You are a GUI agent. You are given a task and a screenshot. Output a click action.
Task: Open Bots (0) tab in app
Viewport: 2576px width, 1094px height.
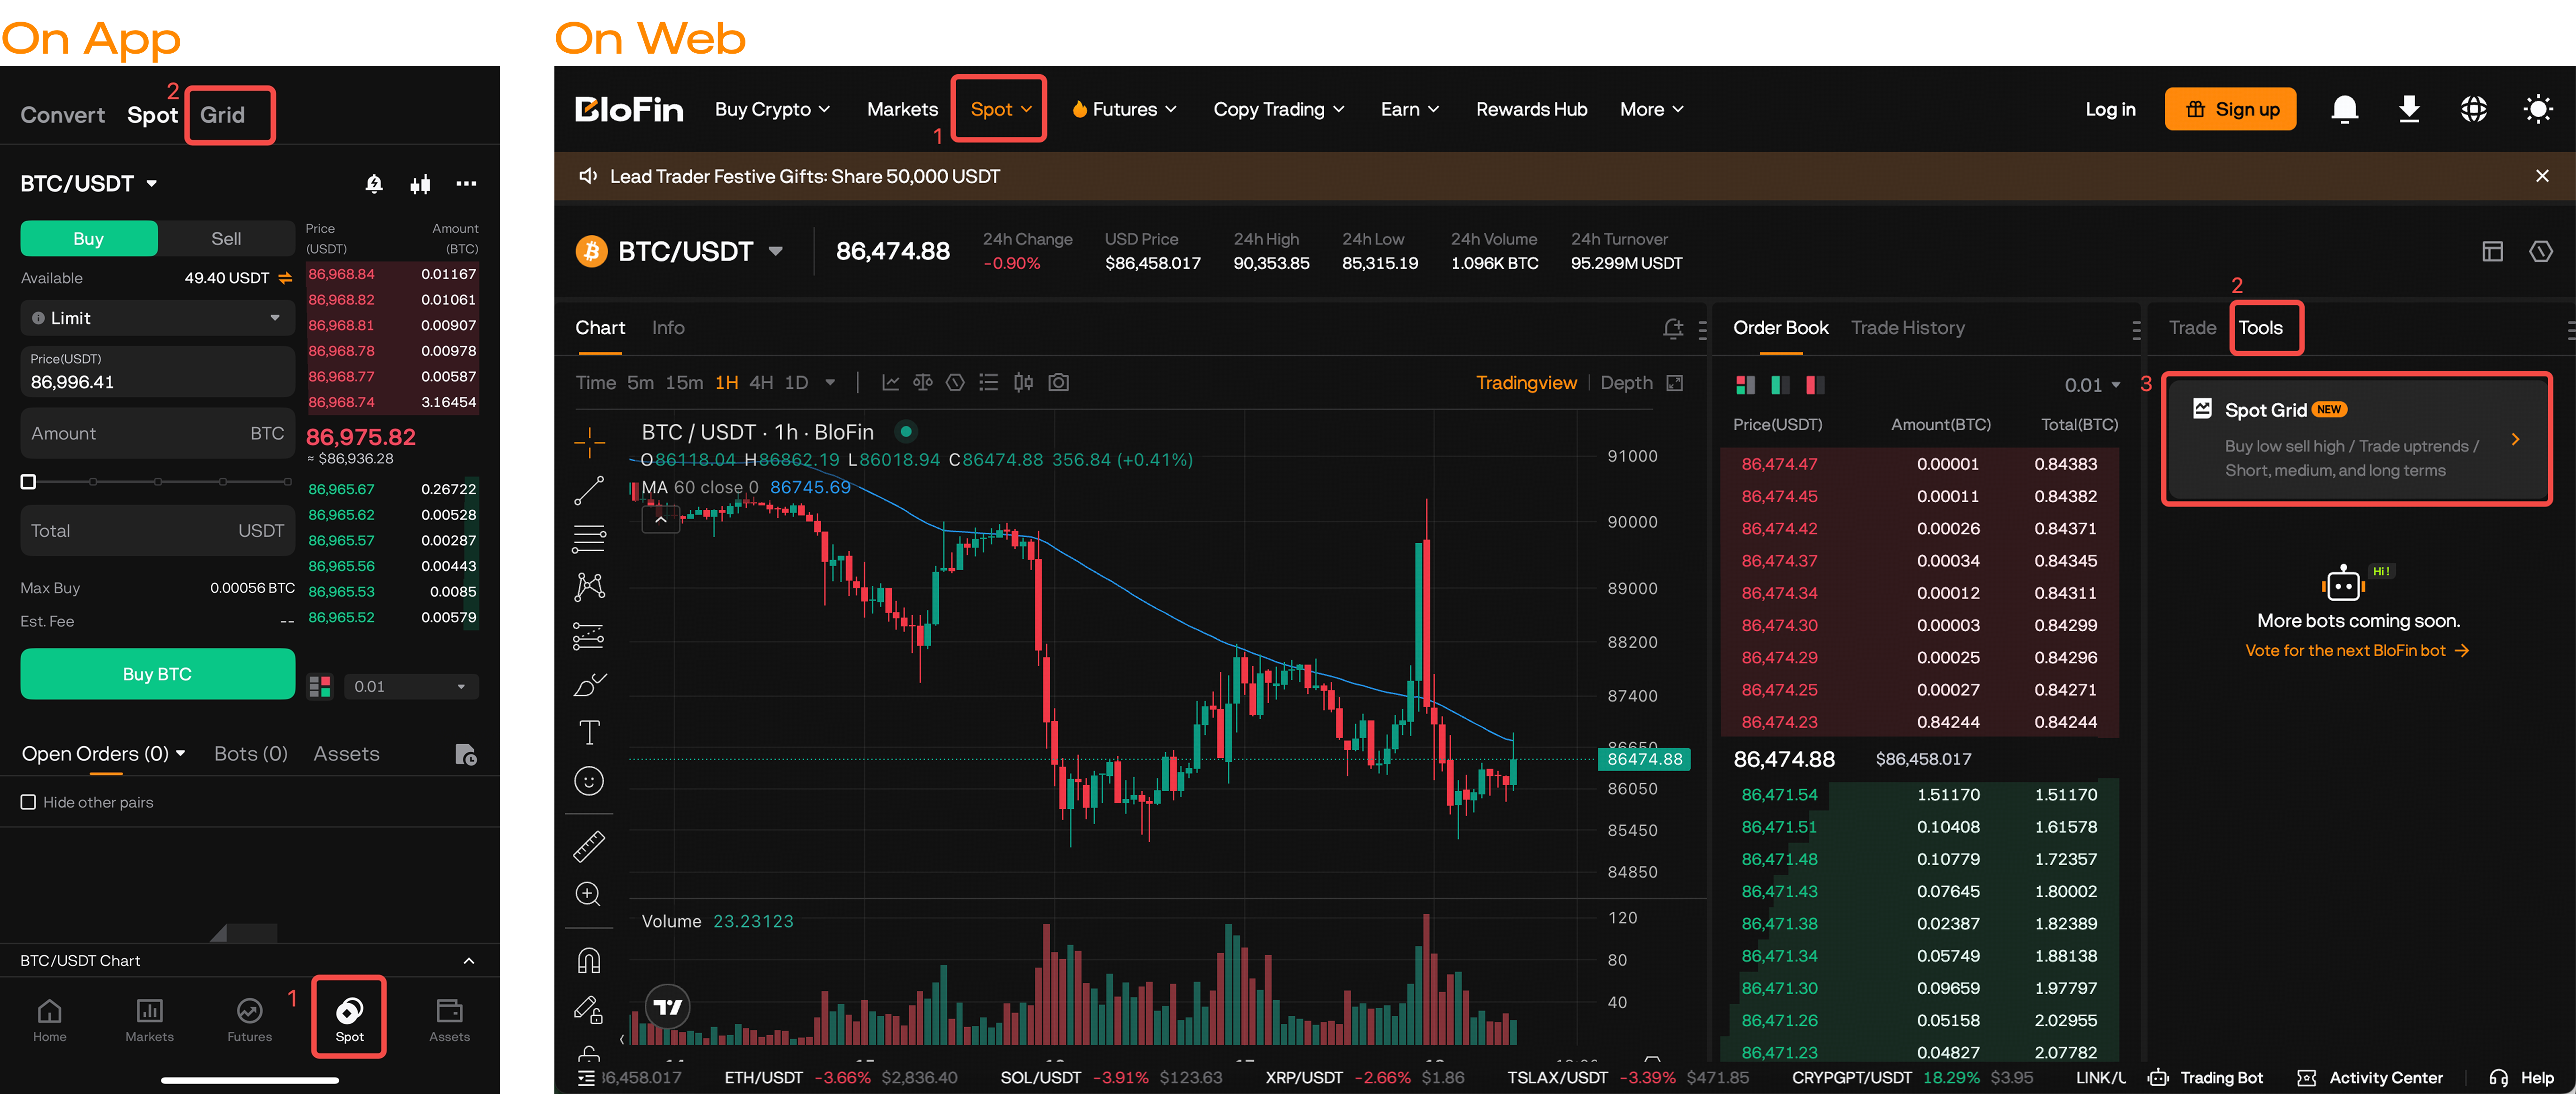(x=251, y=753)
